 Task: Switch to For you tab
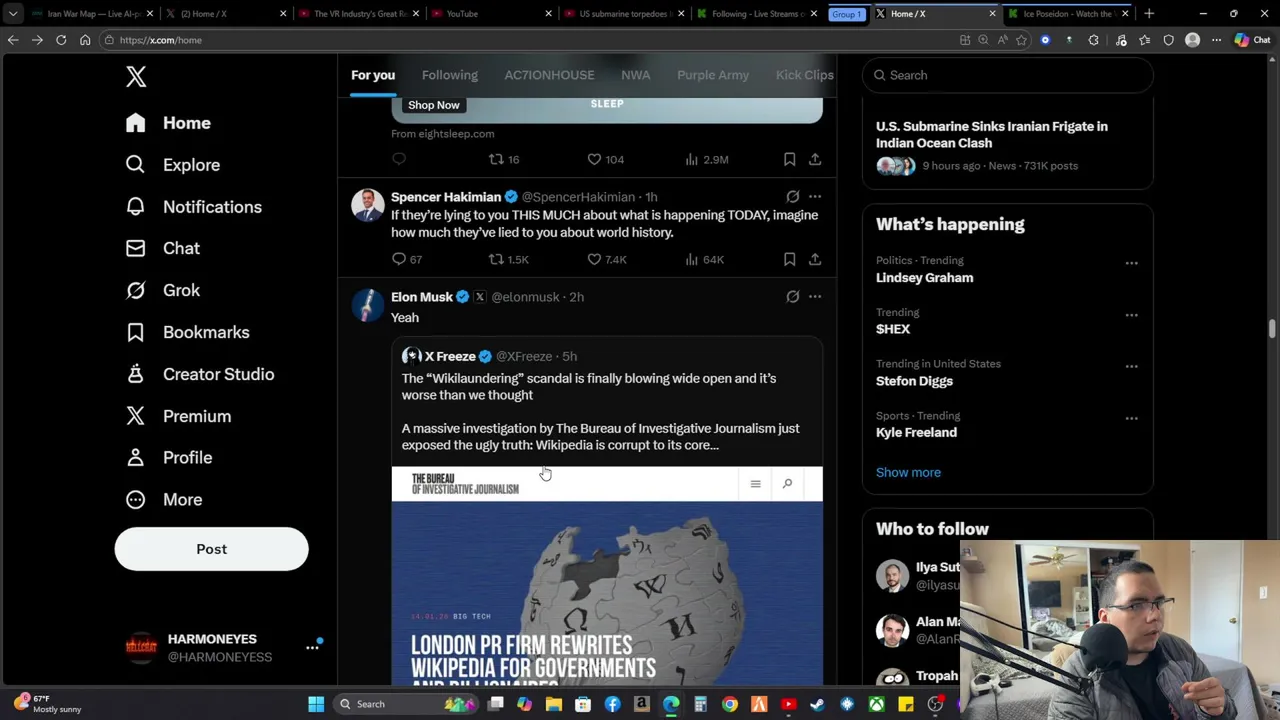pyautogui.click(x=373, y=75)
